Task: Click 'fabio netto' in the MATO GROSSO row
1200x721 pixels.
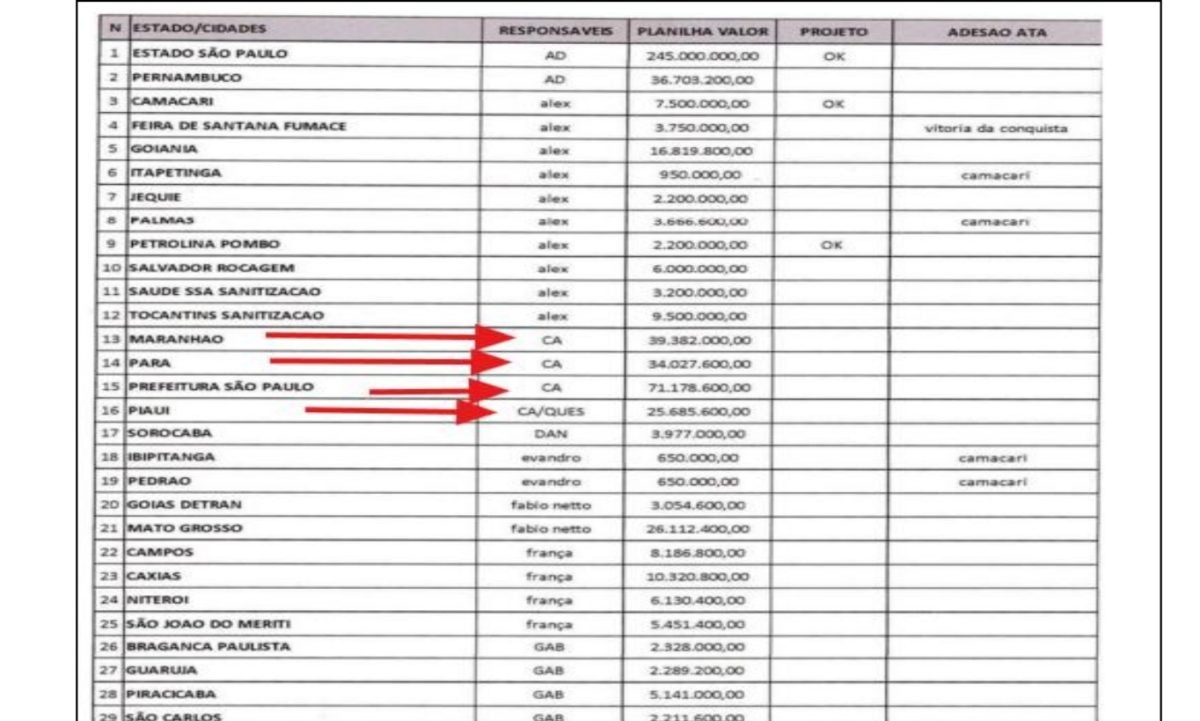Action: point(551,530)
